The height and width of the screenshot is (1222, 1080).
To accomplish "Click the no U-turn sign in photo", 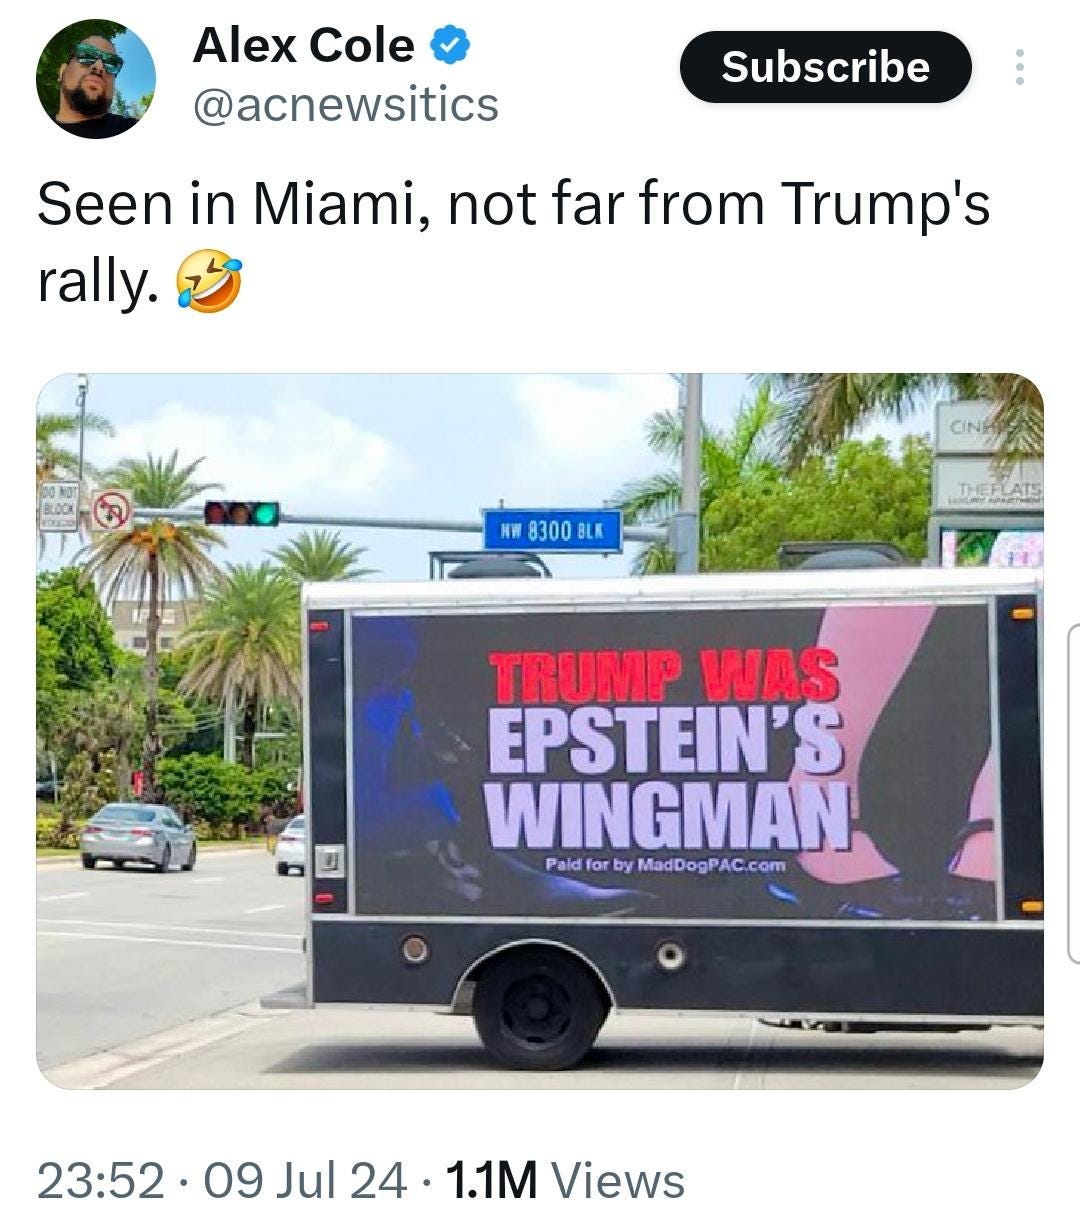I will pos(112,511).
